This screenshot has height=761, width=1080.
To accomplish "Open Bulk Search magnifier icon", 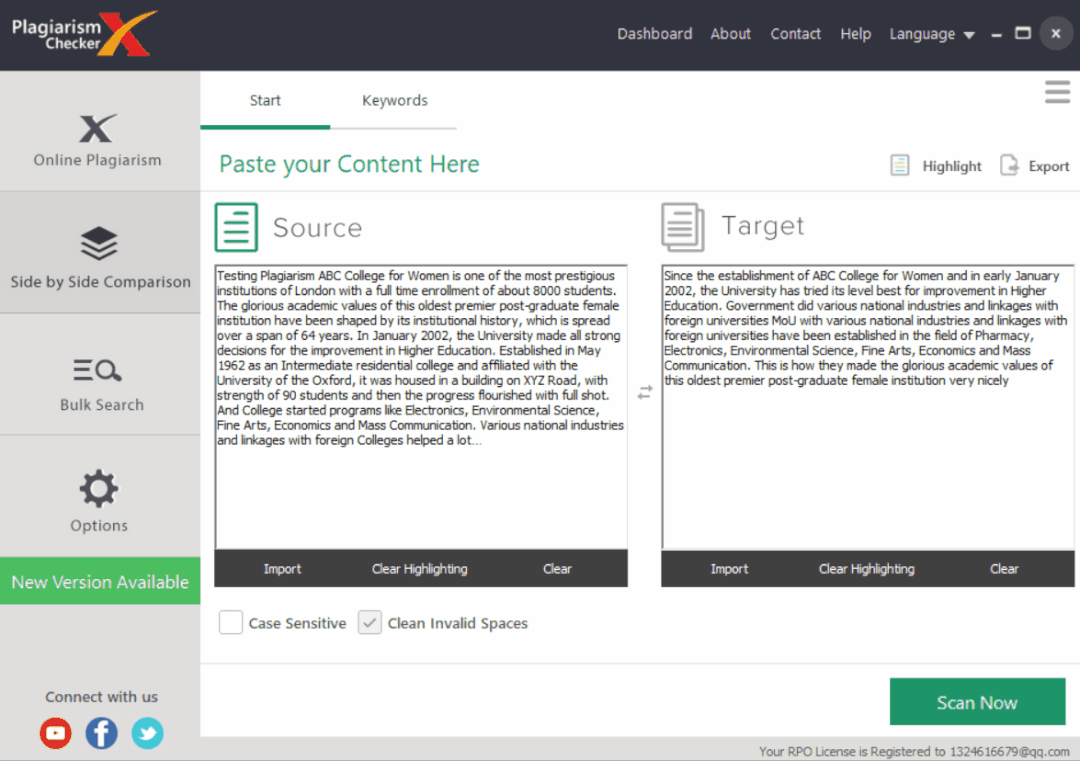I will [x=98, y=371].
